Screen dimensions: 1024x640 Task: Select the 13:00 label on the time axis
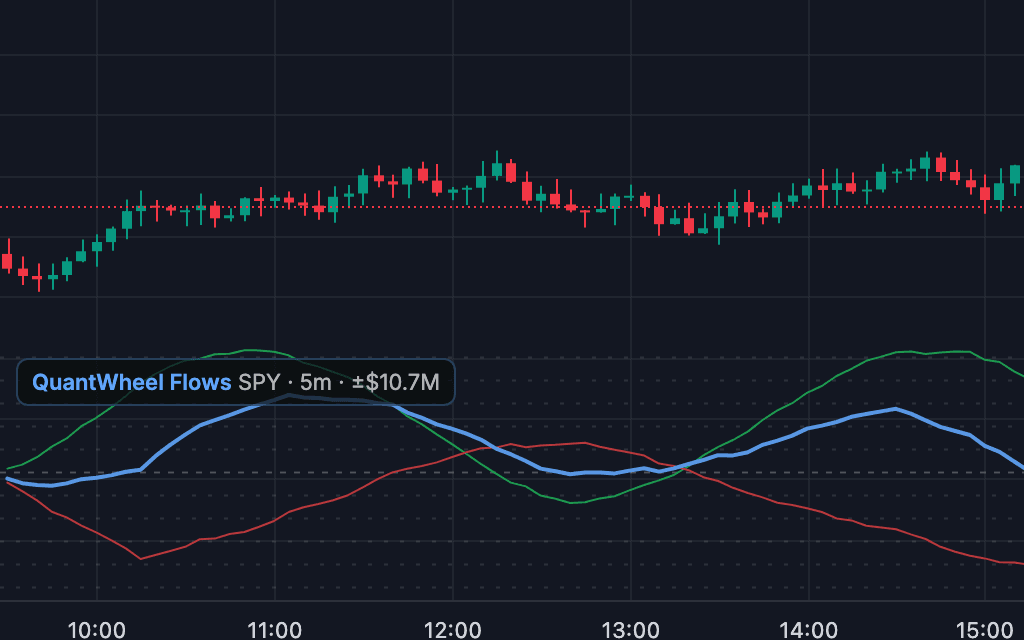[630, 630]
